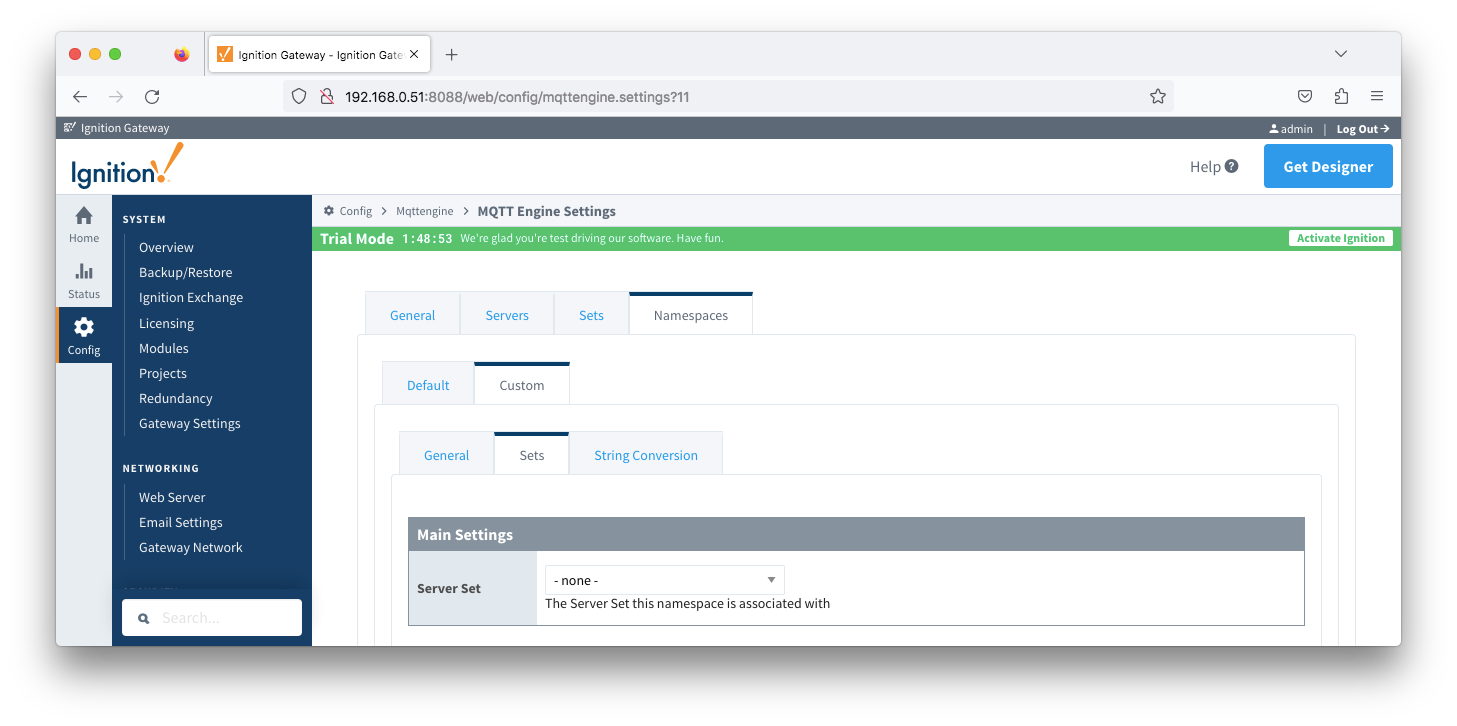This screenshot has width=1457, height=726.
Task: Click the Ignition logo
Action: click(x=127, y=166)
